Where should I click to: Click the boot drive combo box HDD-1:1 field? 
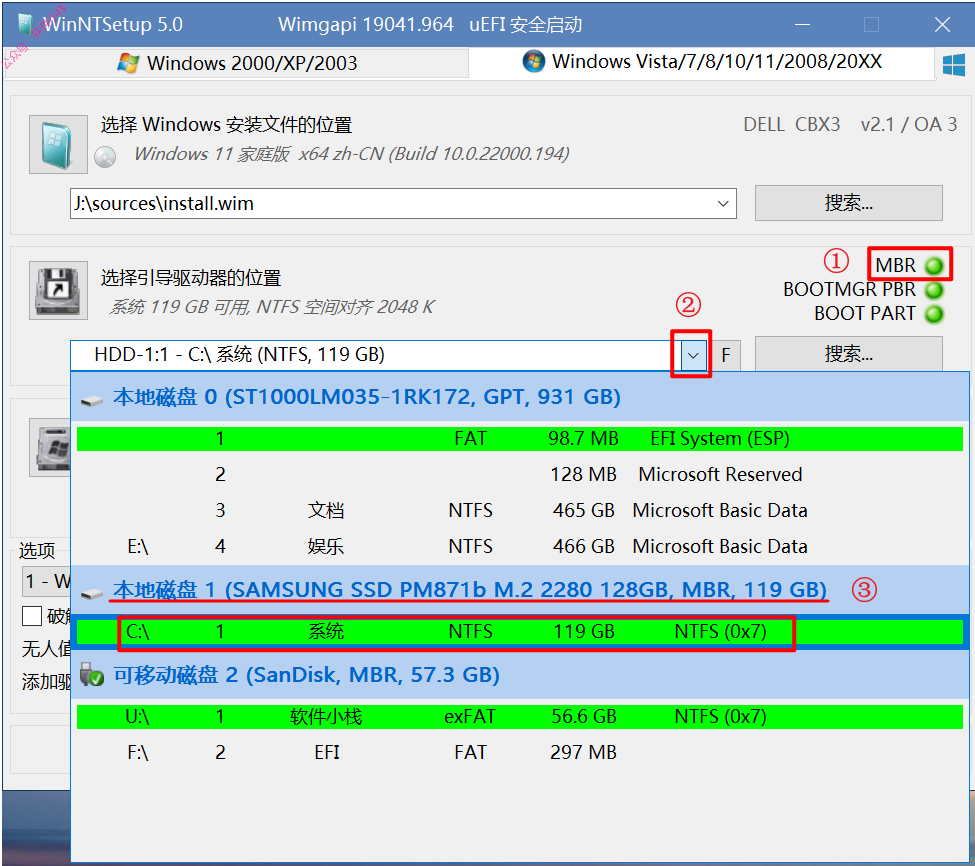coord(376,354)
